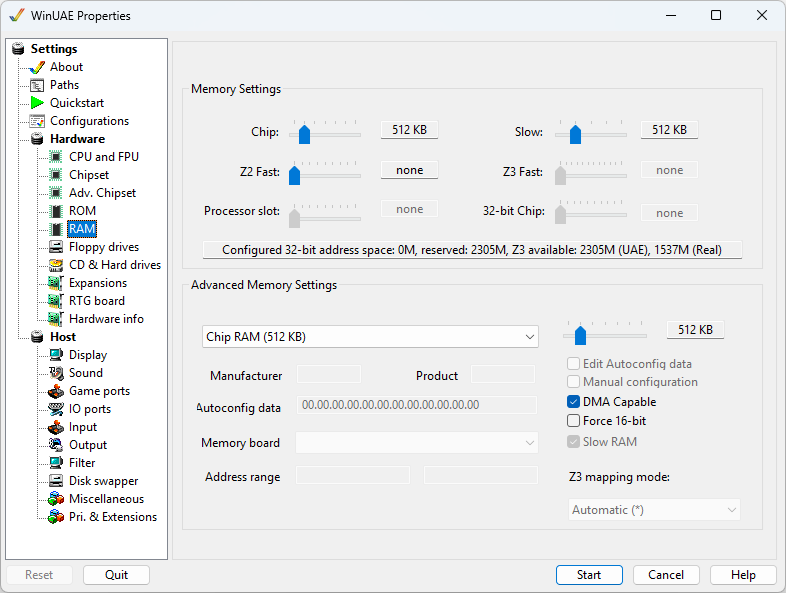
Task: Click the Hardware info card icon
Action: click(56, 319)
